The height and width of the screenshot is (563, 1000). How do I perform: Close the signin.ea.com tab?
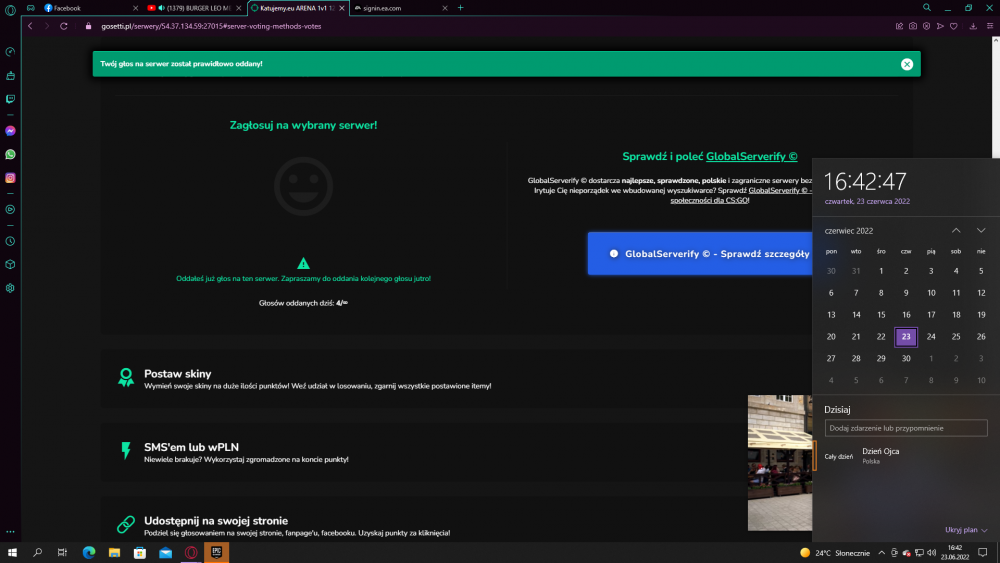pyautogui.click(x=445, y=8)
